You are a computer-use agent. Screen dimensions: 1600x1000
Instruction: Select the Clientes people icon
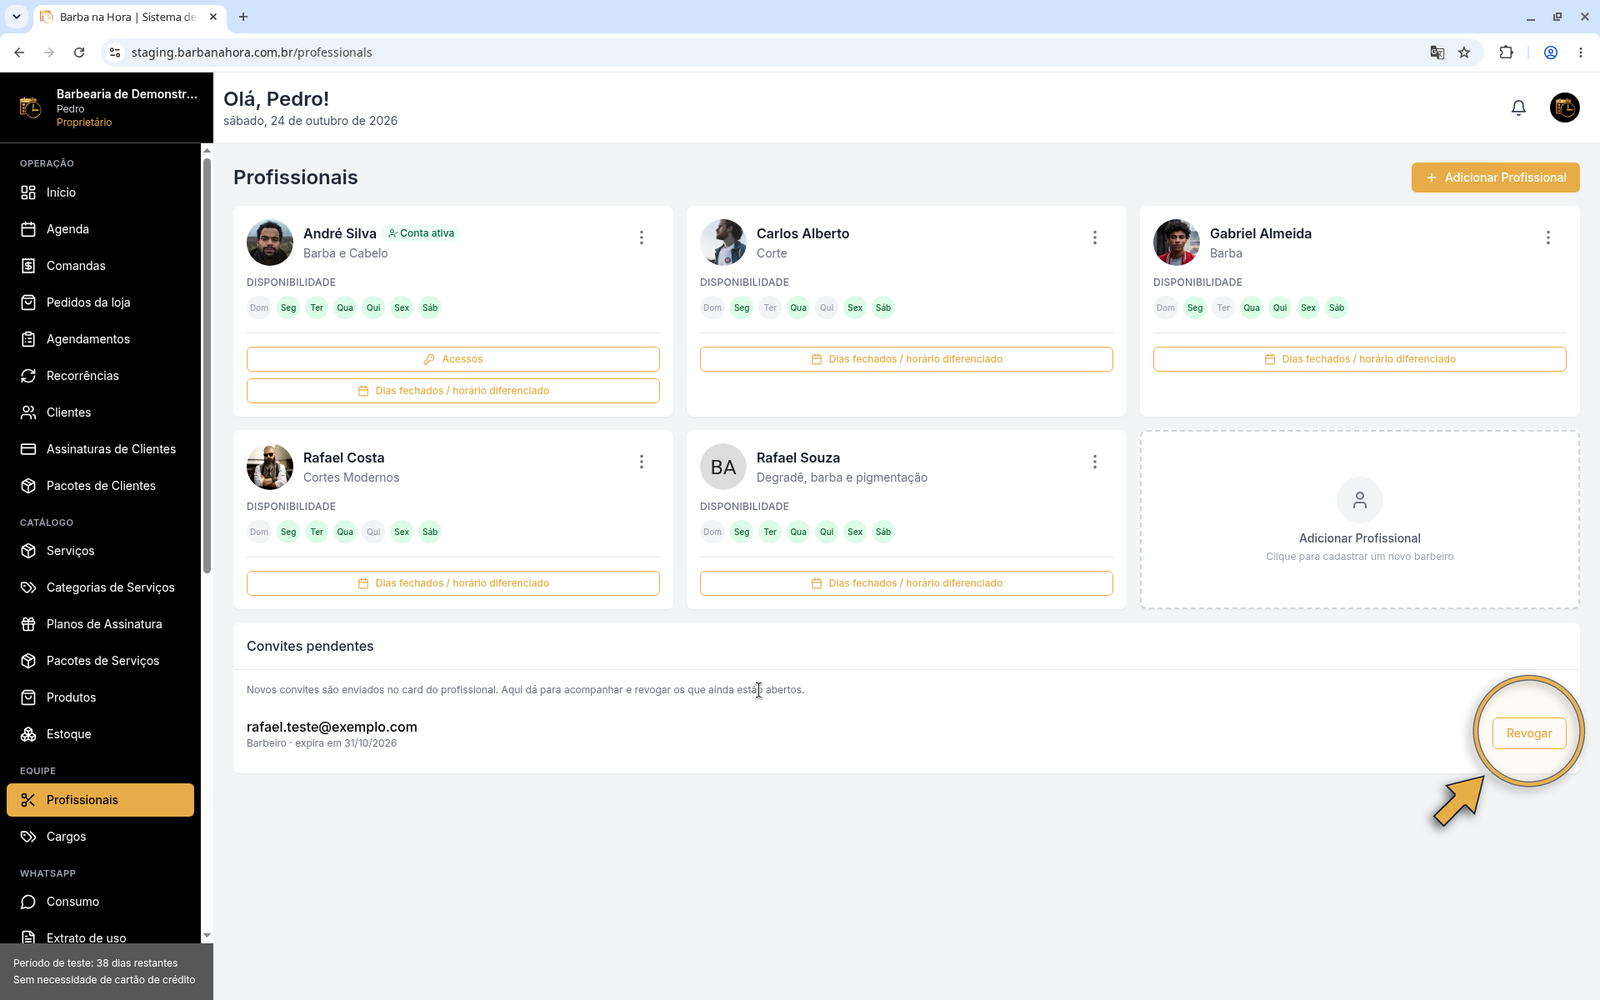28,412
